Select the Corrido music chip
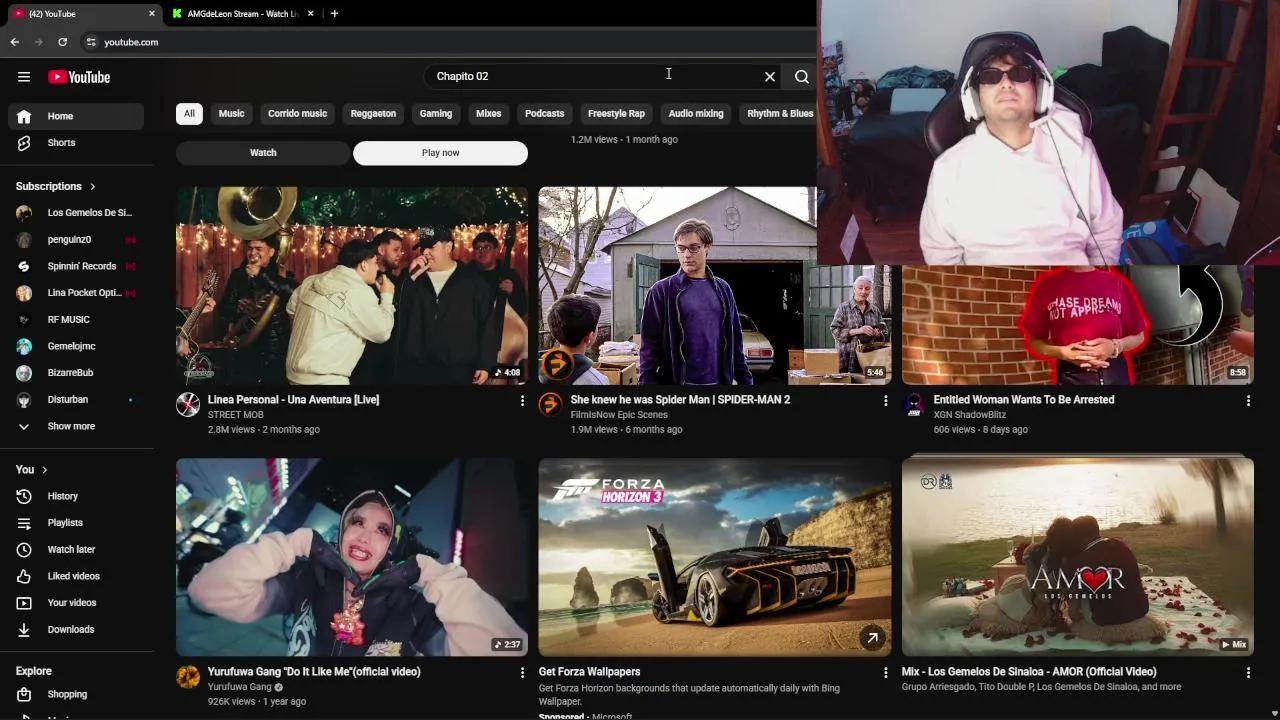 [x=297, y=113]
